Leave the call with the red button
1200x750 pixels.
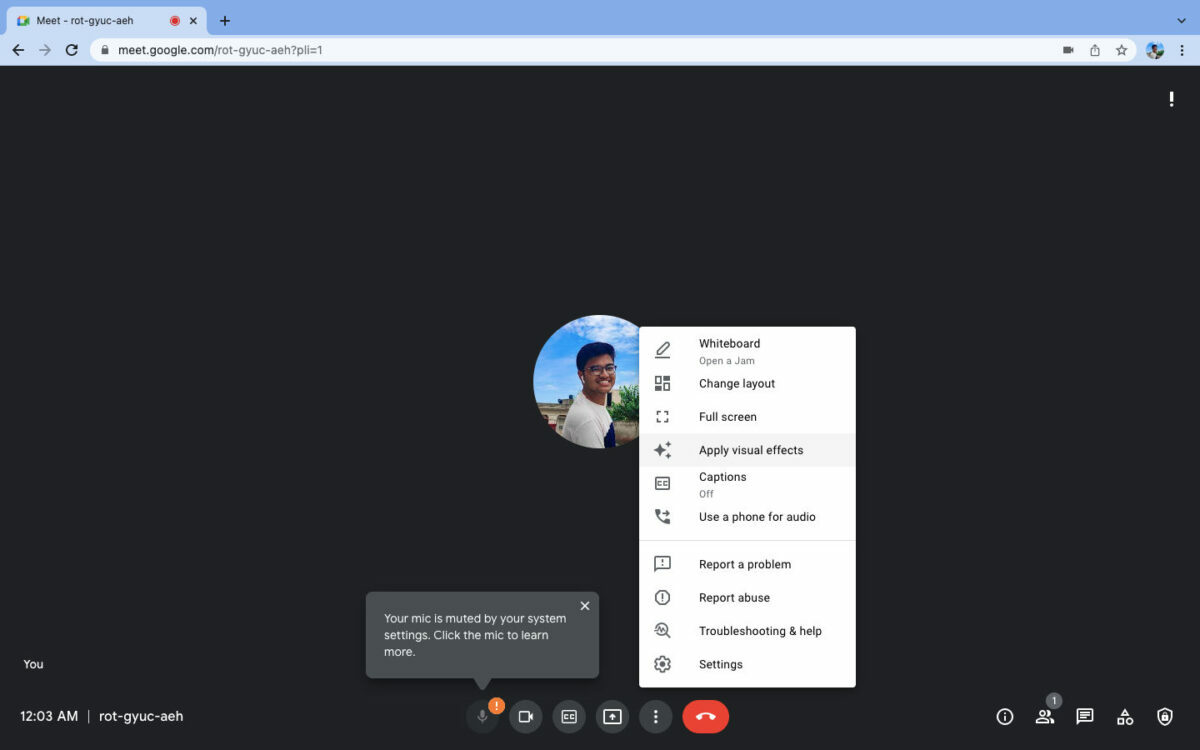pyautogui.click(x=705, y=716)
